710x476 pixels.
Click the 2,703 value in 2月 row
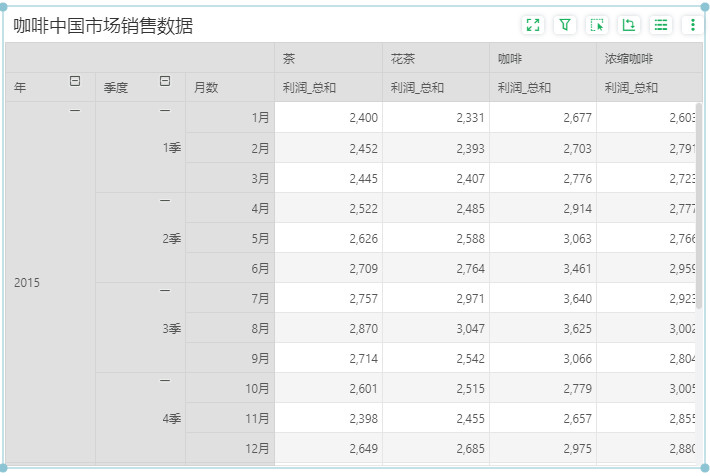(x=577, y=148)
